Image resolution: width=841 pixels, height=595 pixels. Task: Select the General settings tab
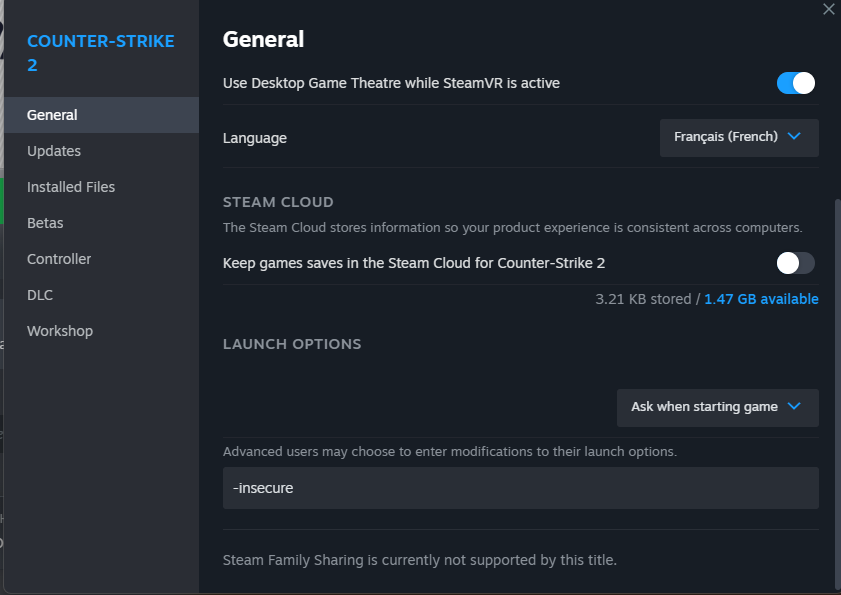(52, 115)
